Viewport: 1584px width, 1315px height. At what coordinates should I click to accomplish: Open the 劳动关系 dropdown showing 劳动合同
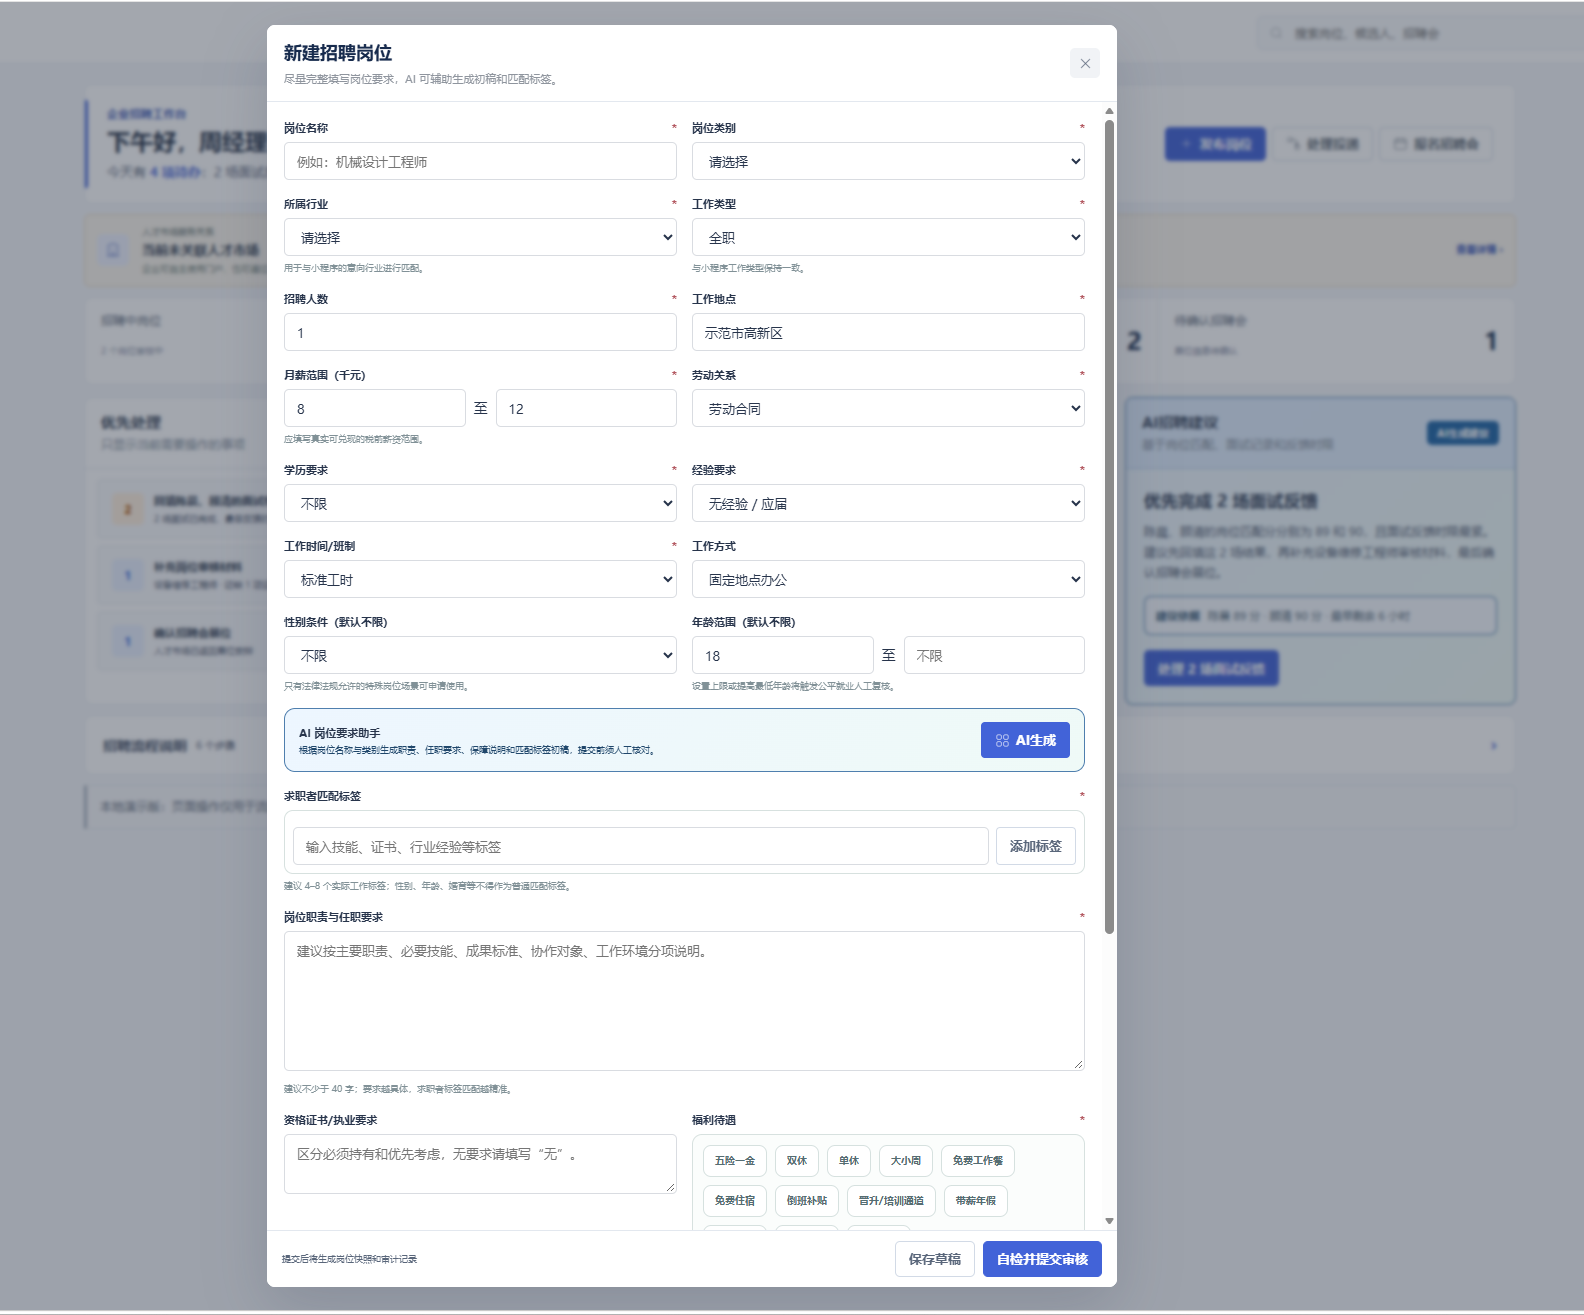[x=888, y=408]
